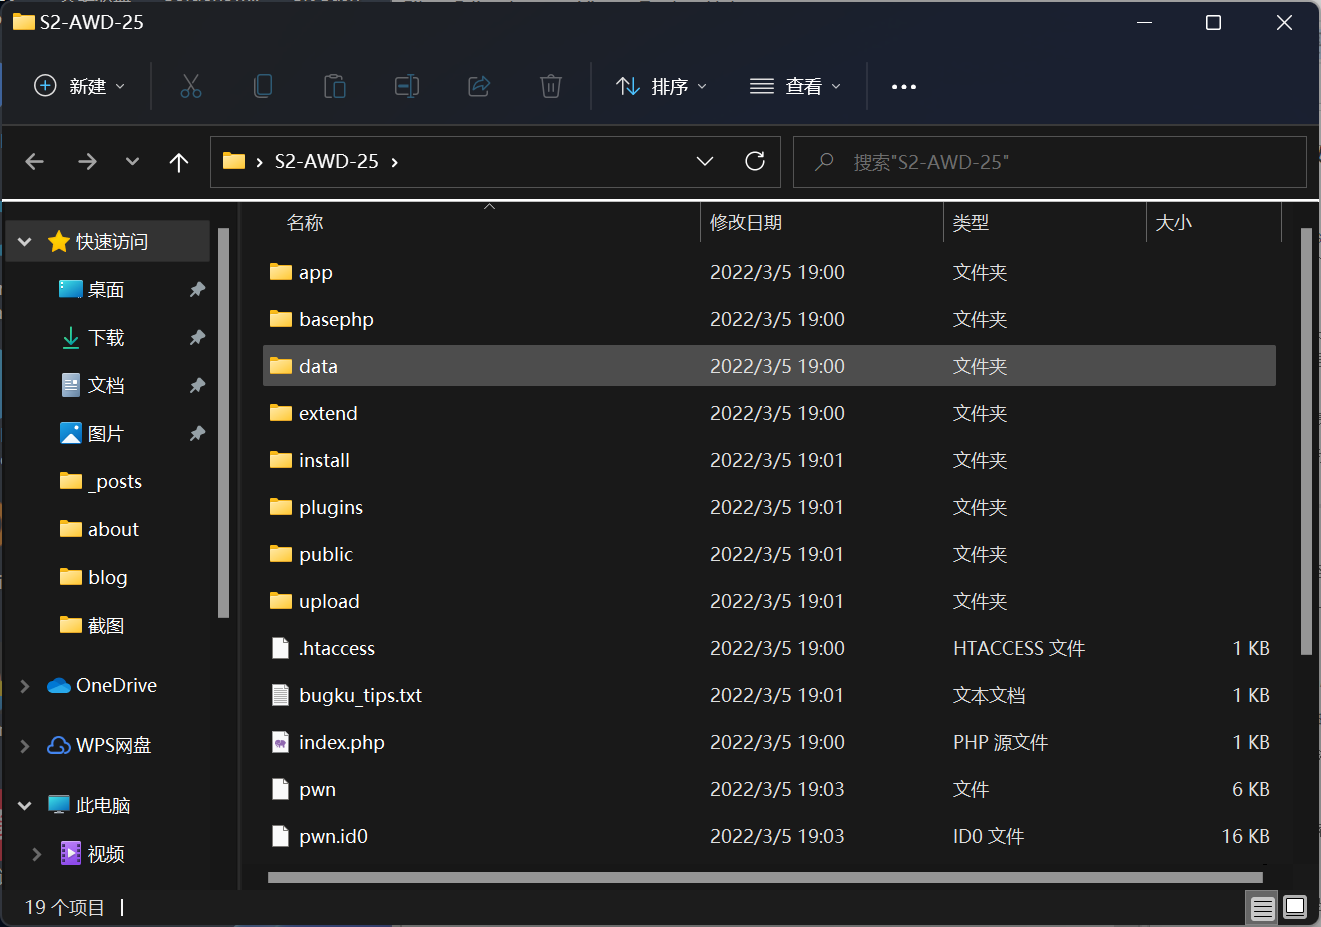Click the Delete trash can icon

click(551, 86)
